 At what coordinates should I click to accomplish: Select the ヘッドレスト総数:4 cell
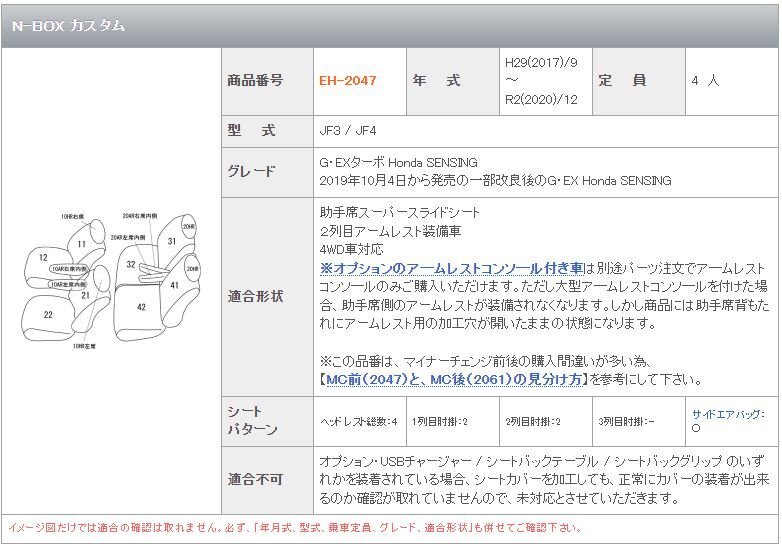[359, 422]
